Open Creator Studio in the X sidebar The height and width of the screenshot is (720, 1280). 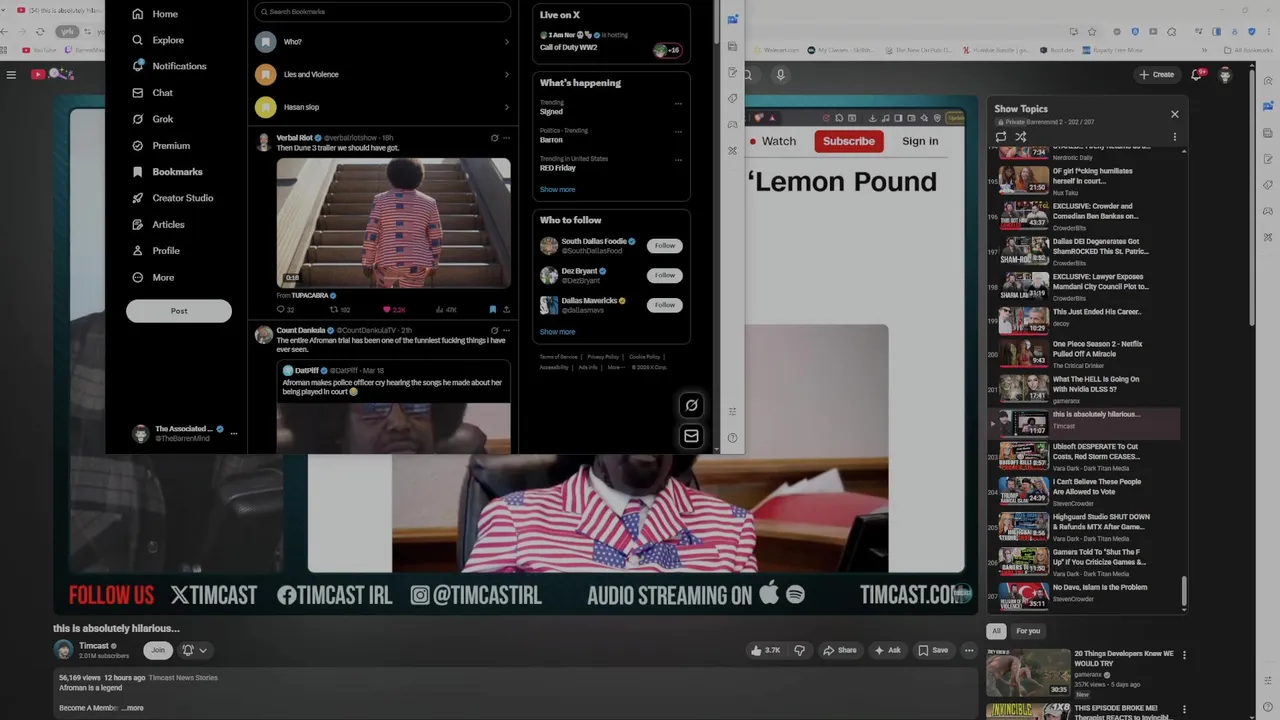(x=172, y=198)
